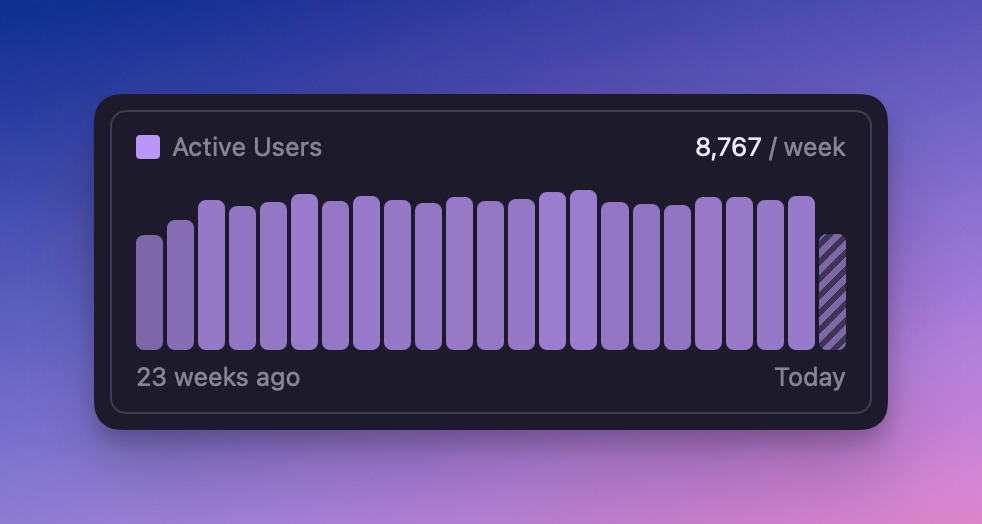Viewport: 982px width, 524px height.
Task: Click the Active Users title label
Action: click(x=247, y=147)
